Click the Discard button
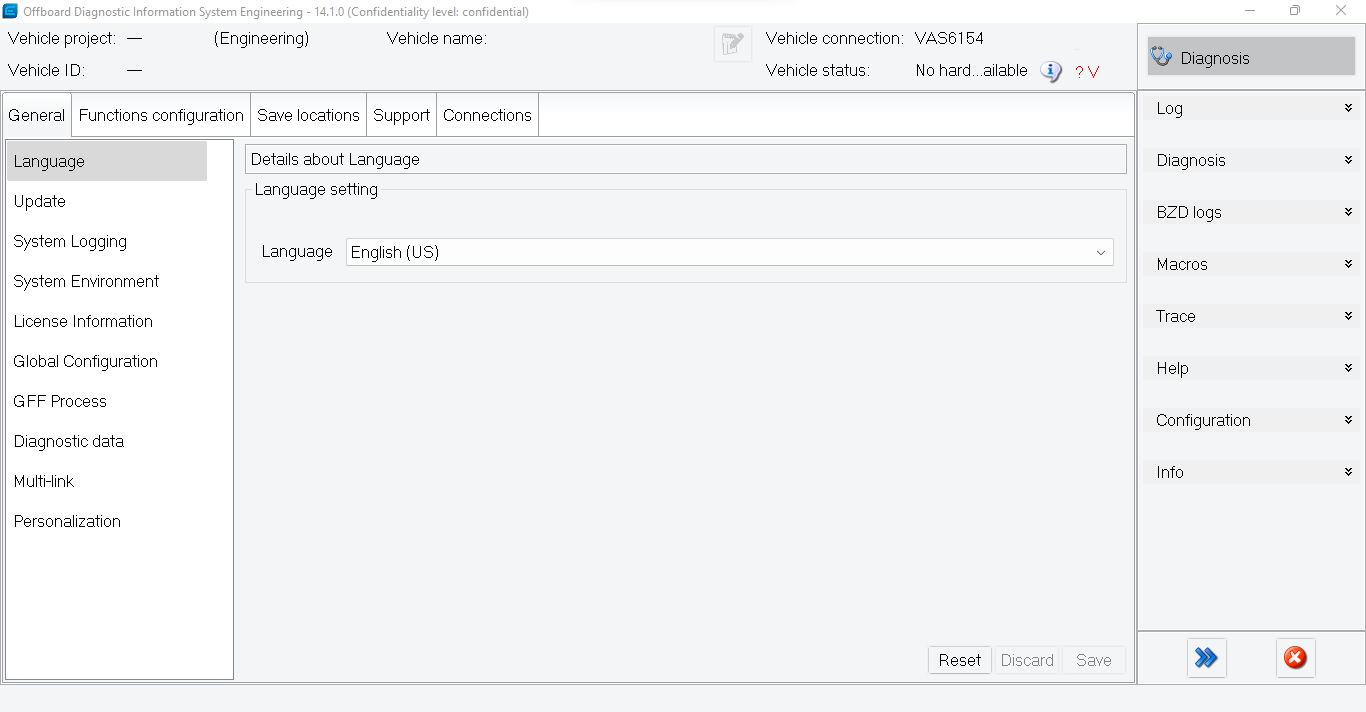Viewport: 1366px width, 712px height. (1027, 660)
